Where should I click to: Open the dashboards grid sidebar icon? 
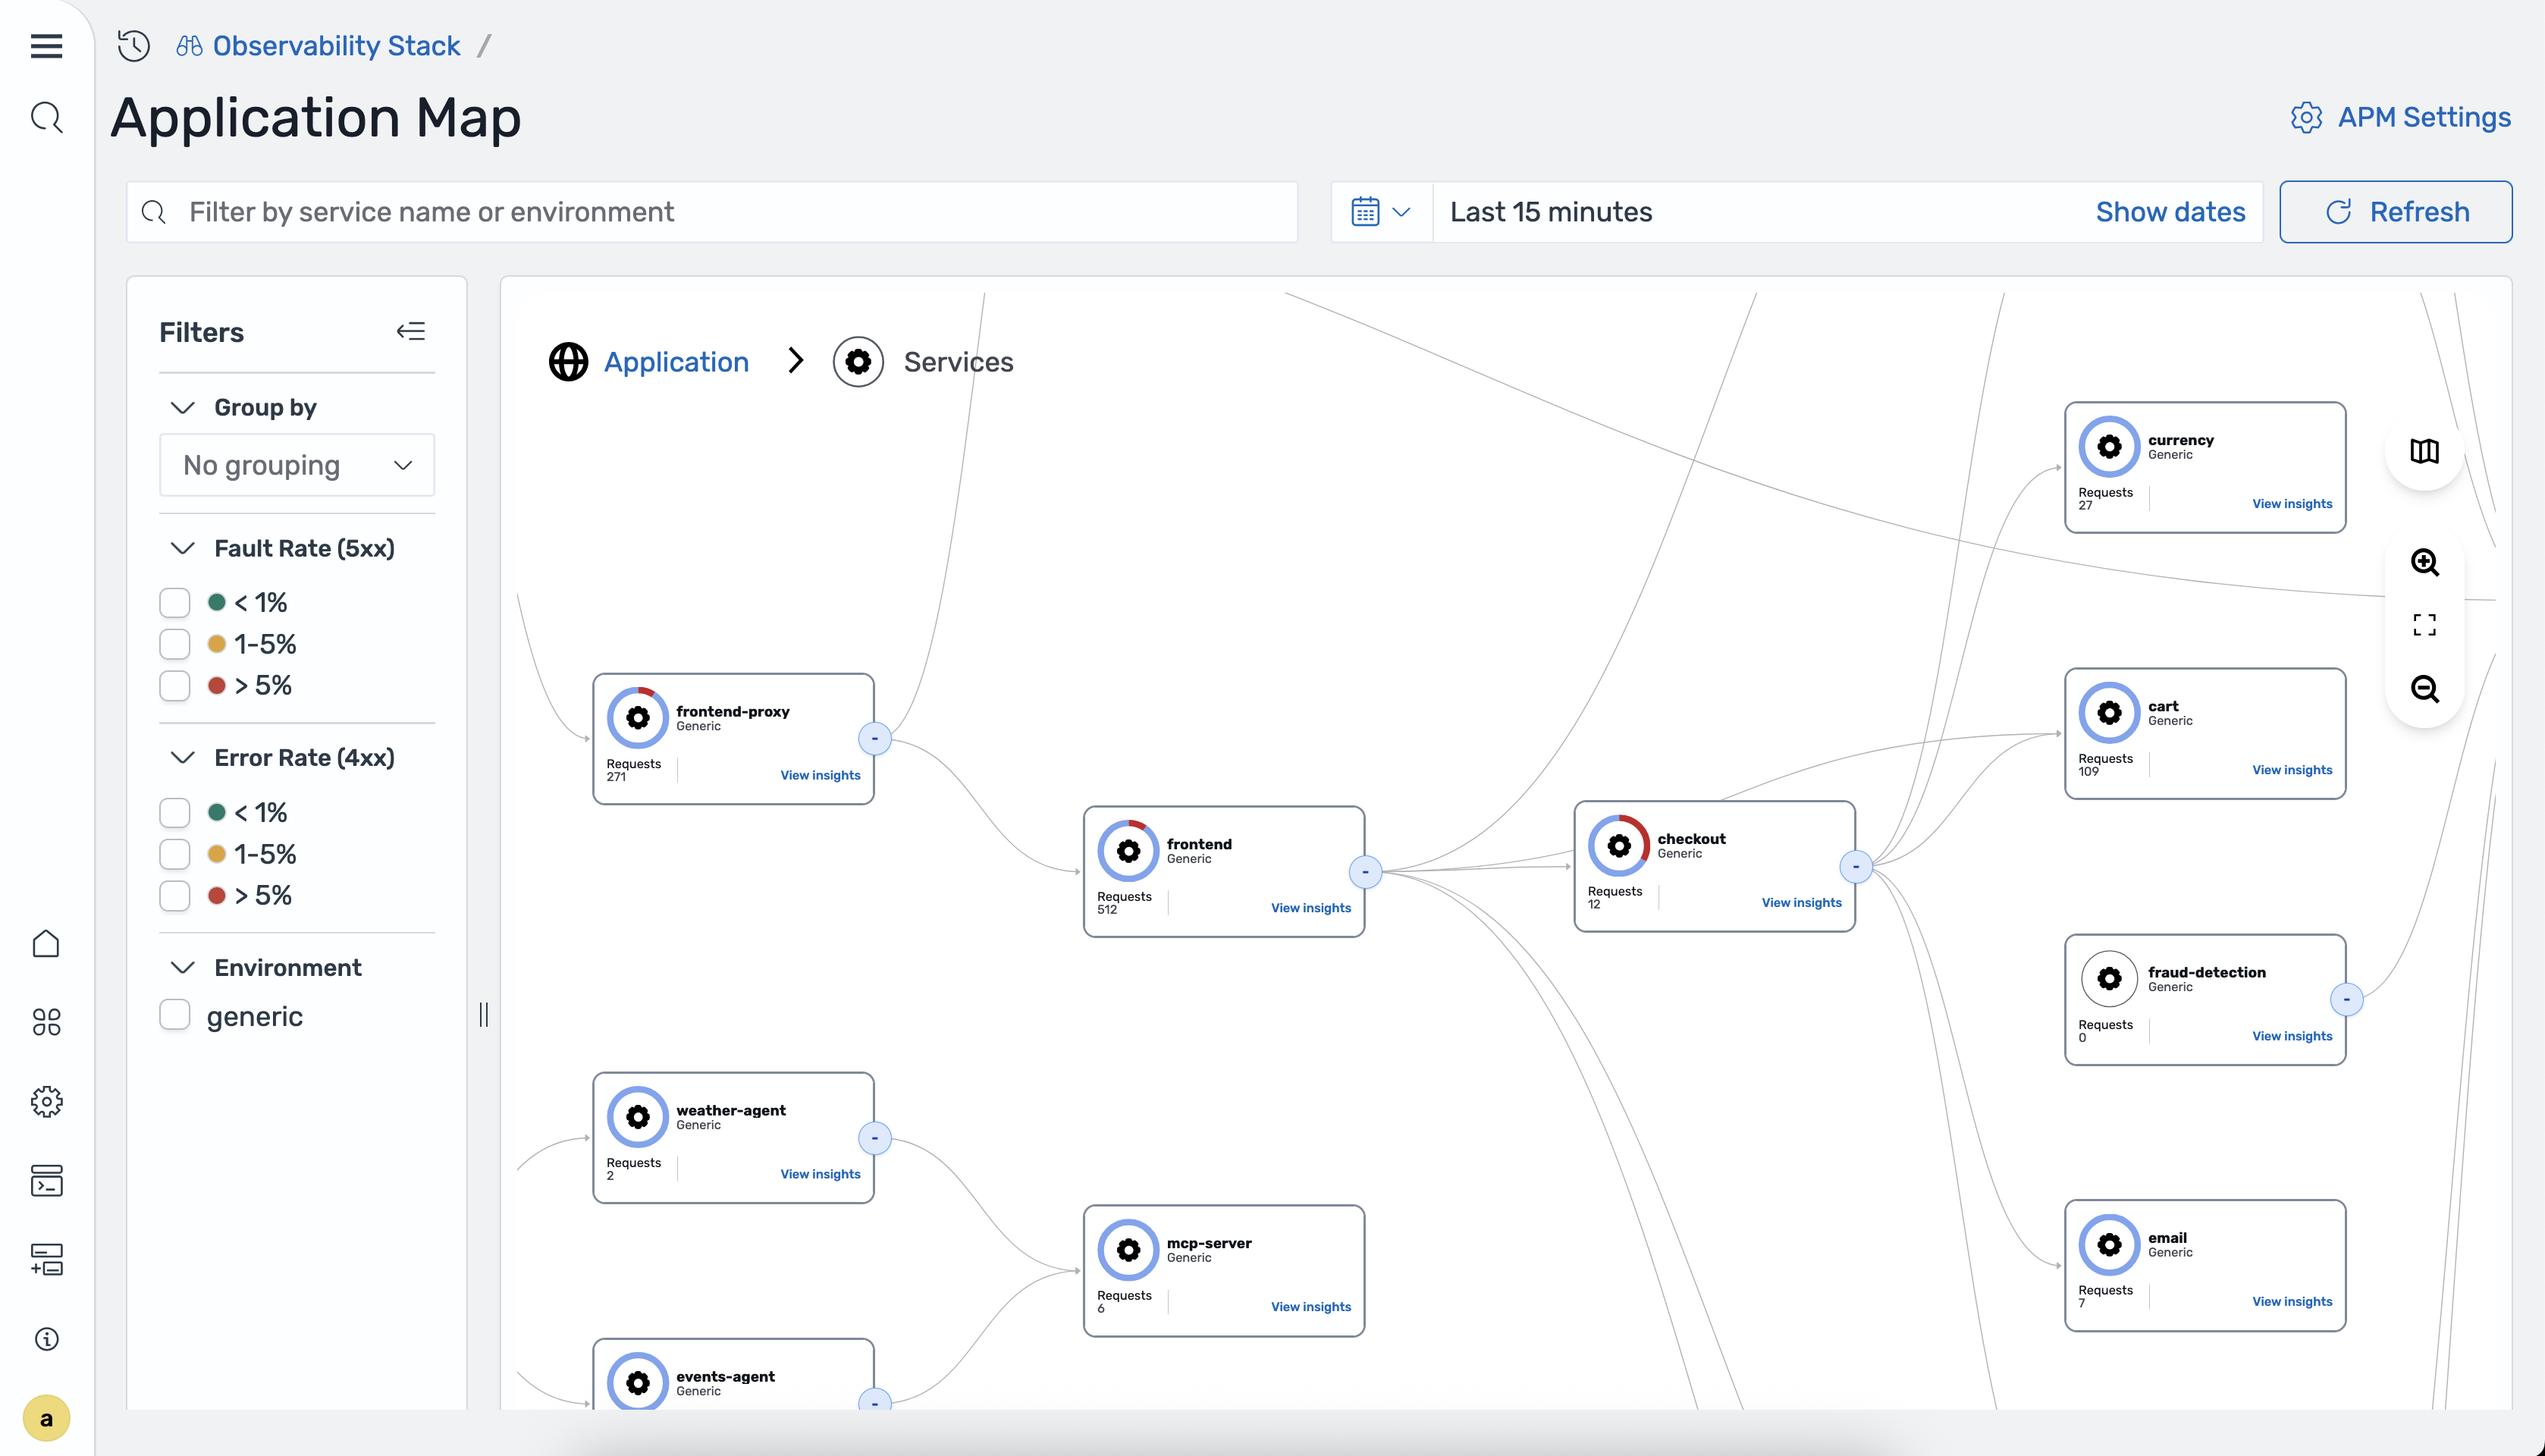pyautogui.click(x=46, y=1022)
